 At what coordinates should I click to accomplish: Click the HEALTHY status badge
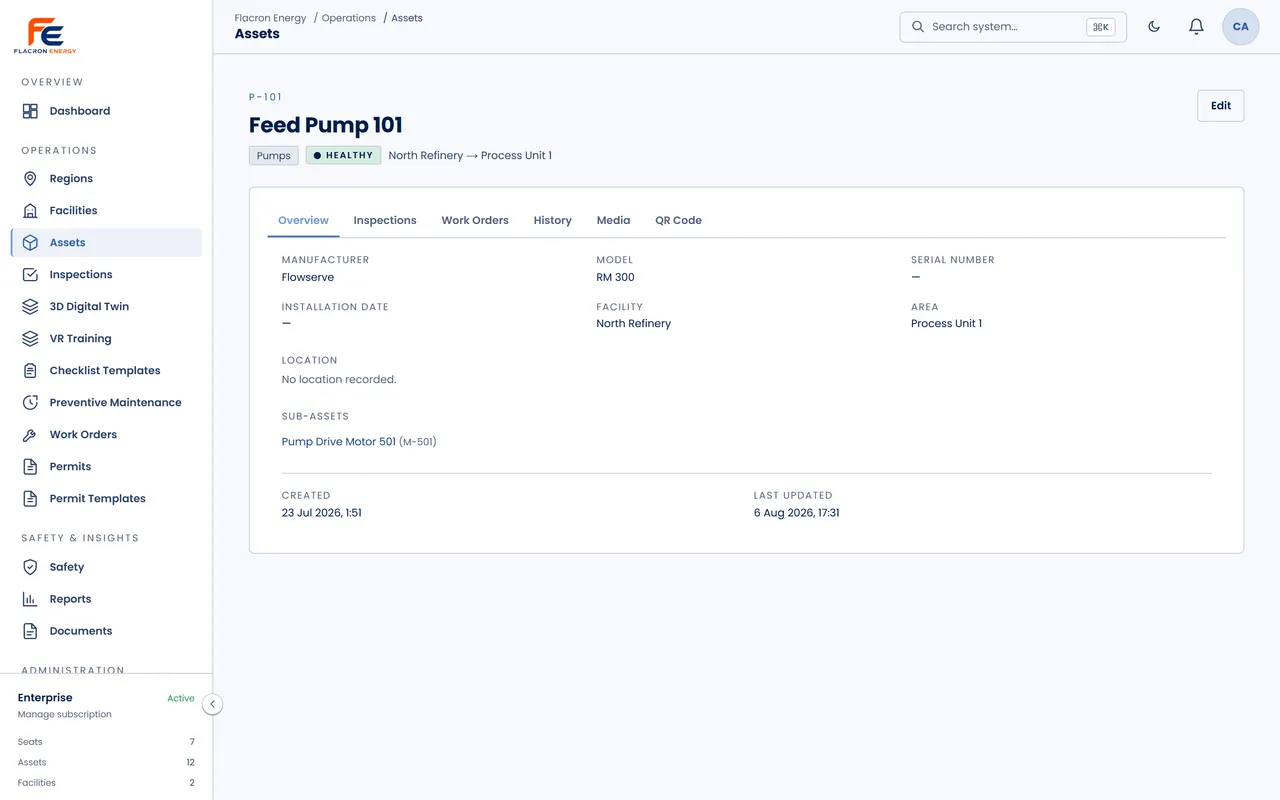[343, 156]
